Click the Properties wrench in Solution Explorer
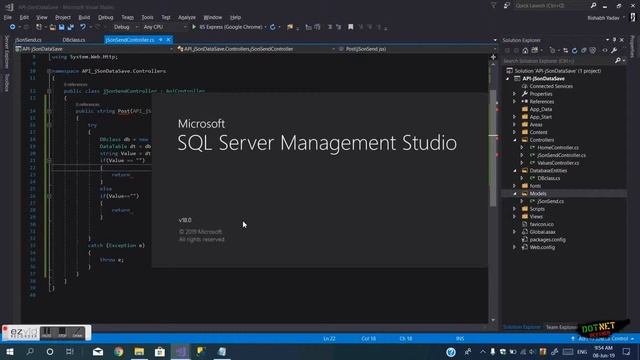Image resolution: width=640 pixels, height=360 pixels. tap(614, 51)
